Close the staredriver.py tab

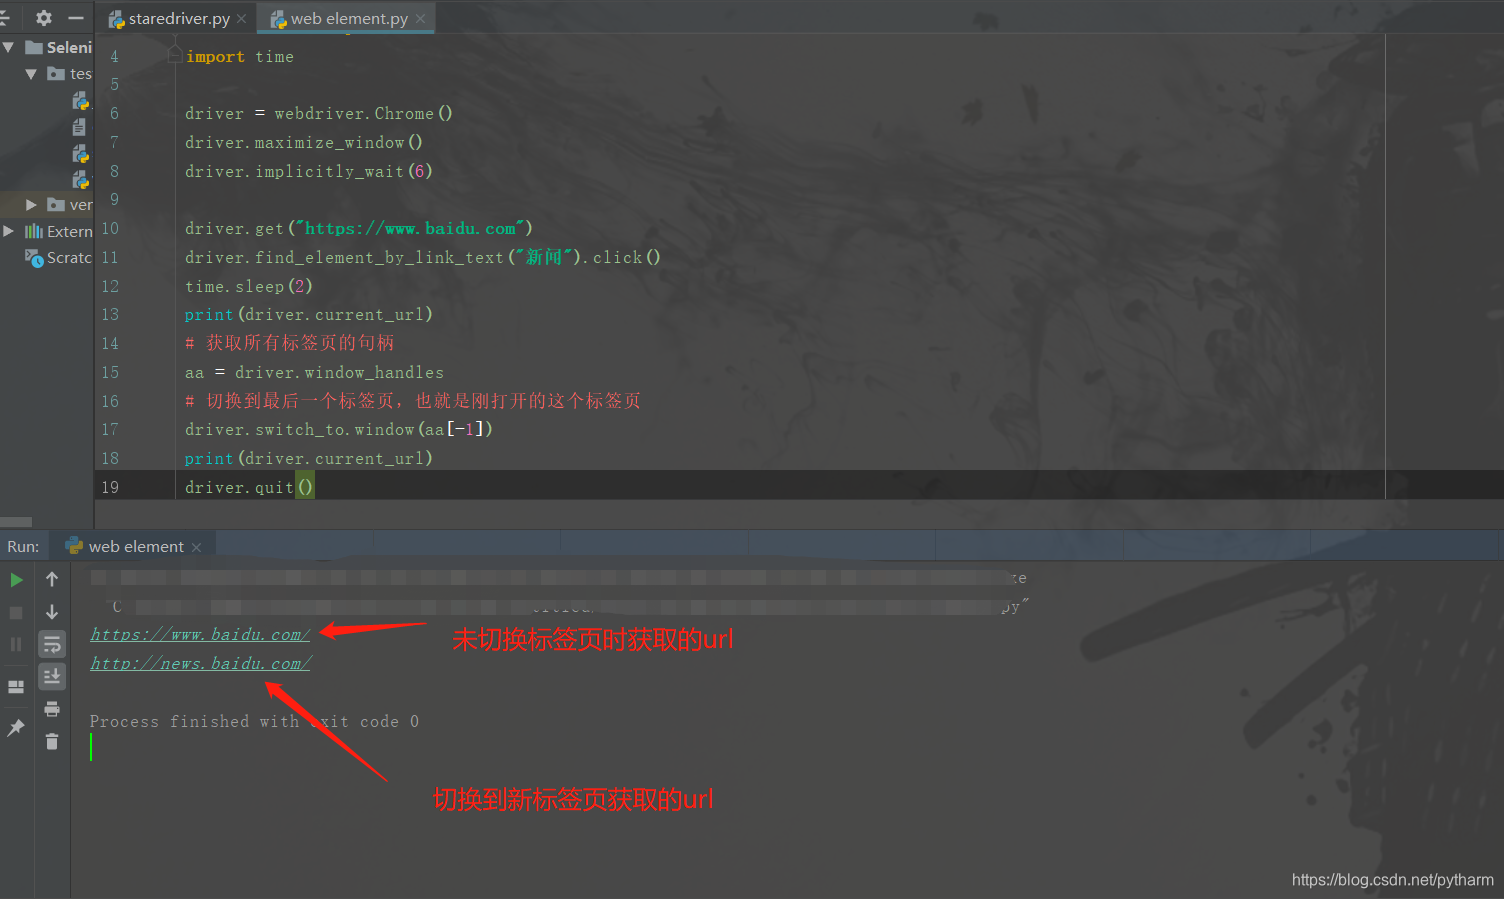point(241,19)
